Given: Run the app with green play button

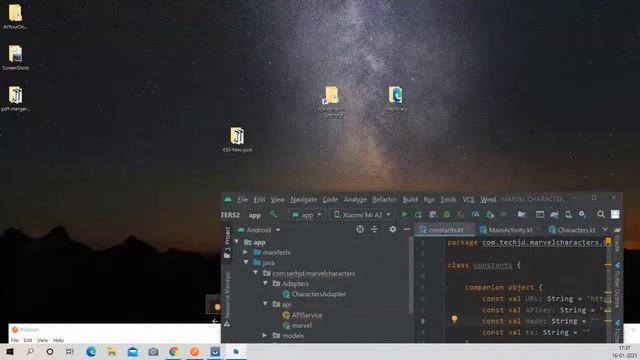Looking at the screenshot, I should click(x=404, y=214).
